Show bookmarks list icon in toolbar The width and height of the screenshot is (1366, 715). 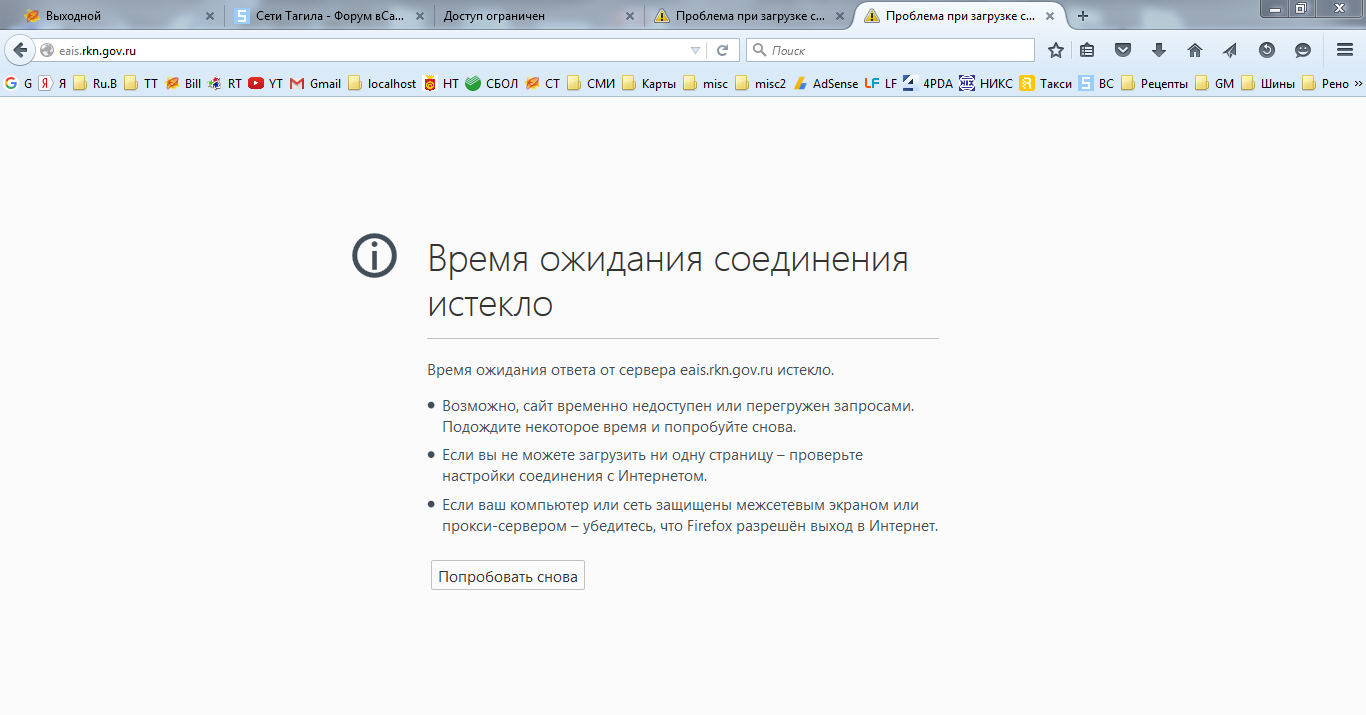[x=1087, y=50]
